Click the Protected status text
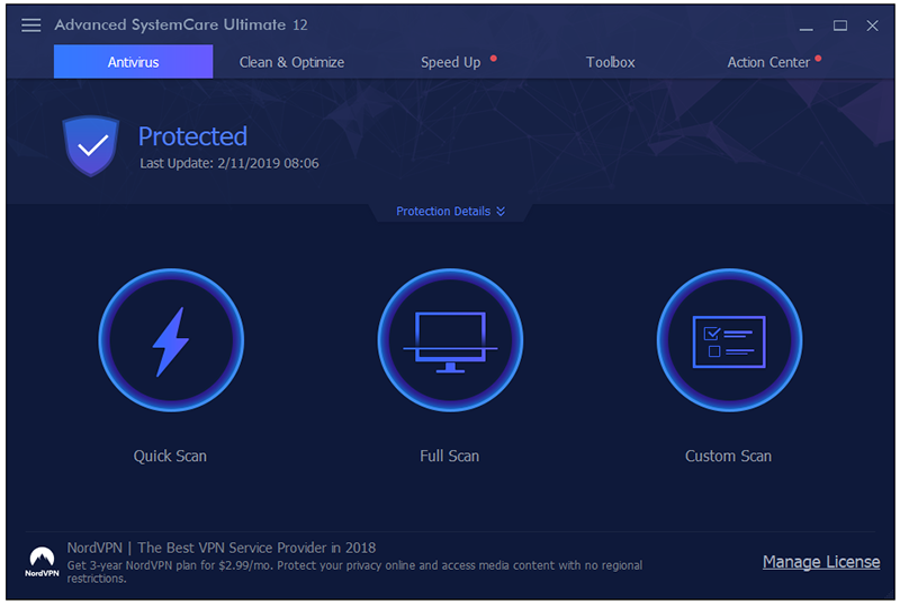900x603 pixels. point(192,136)
